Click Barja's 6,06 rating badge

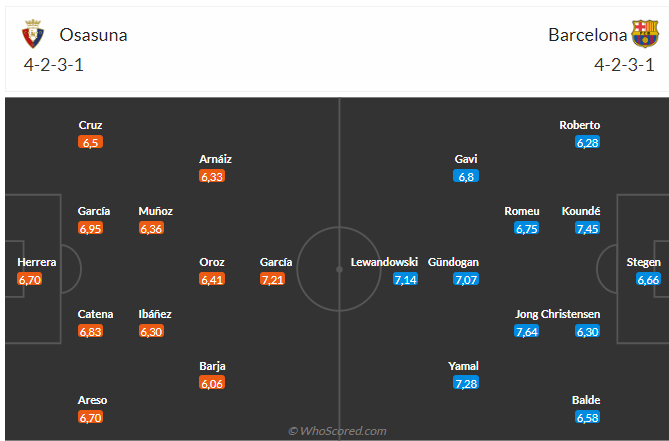tap(212, 384)
